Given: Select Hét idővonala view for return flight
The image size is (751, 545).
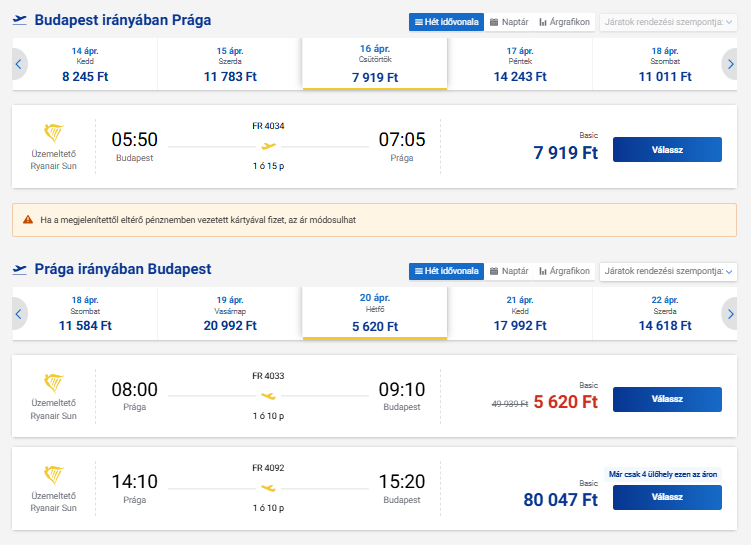Looking at the screenshot, I should coord(446,271).
